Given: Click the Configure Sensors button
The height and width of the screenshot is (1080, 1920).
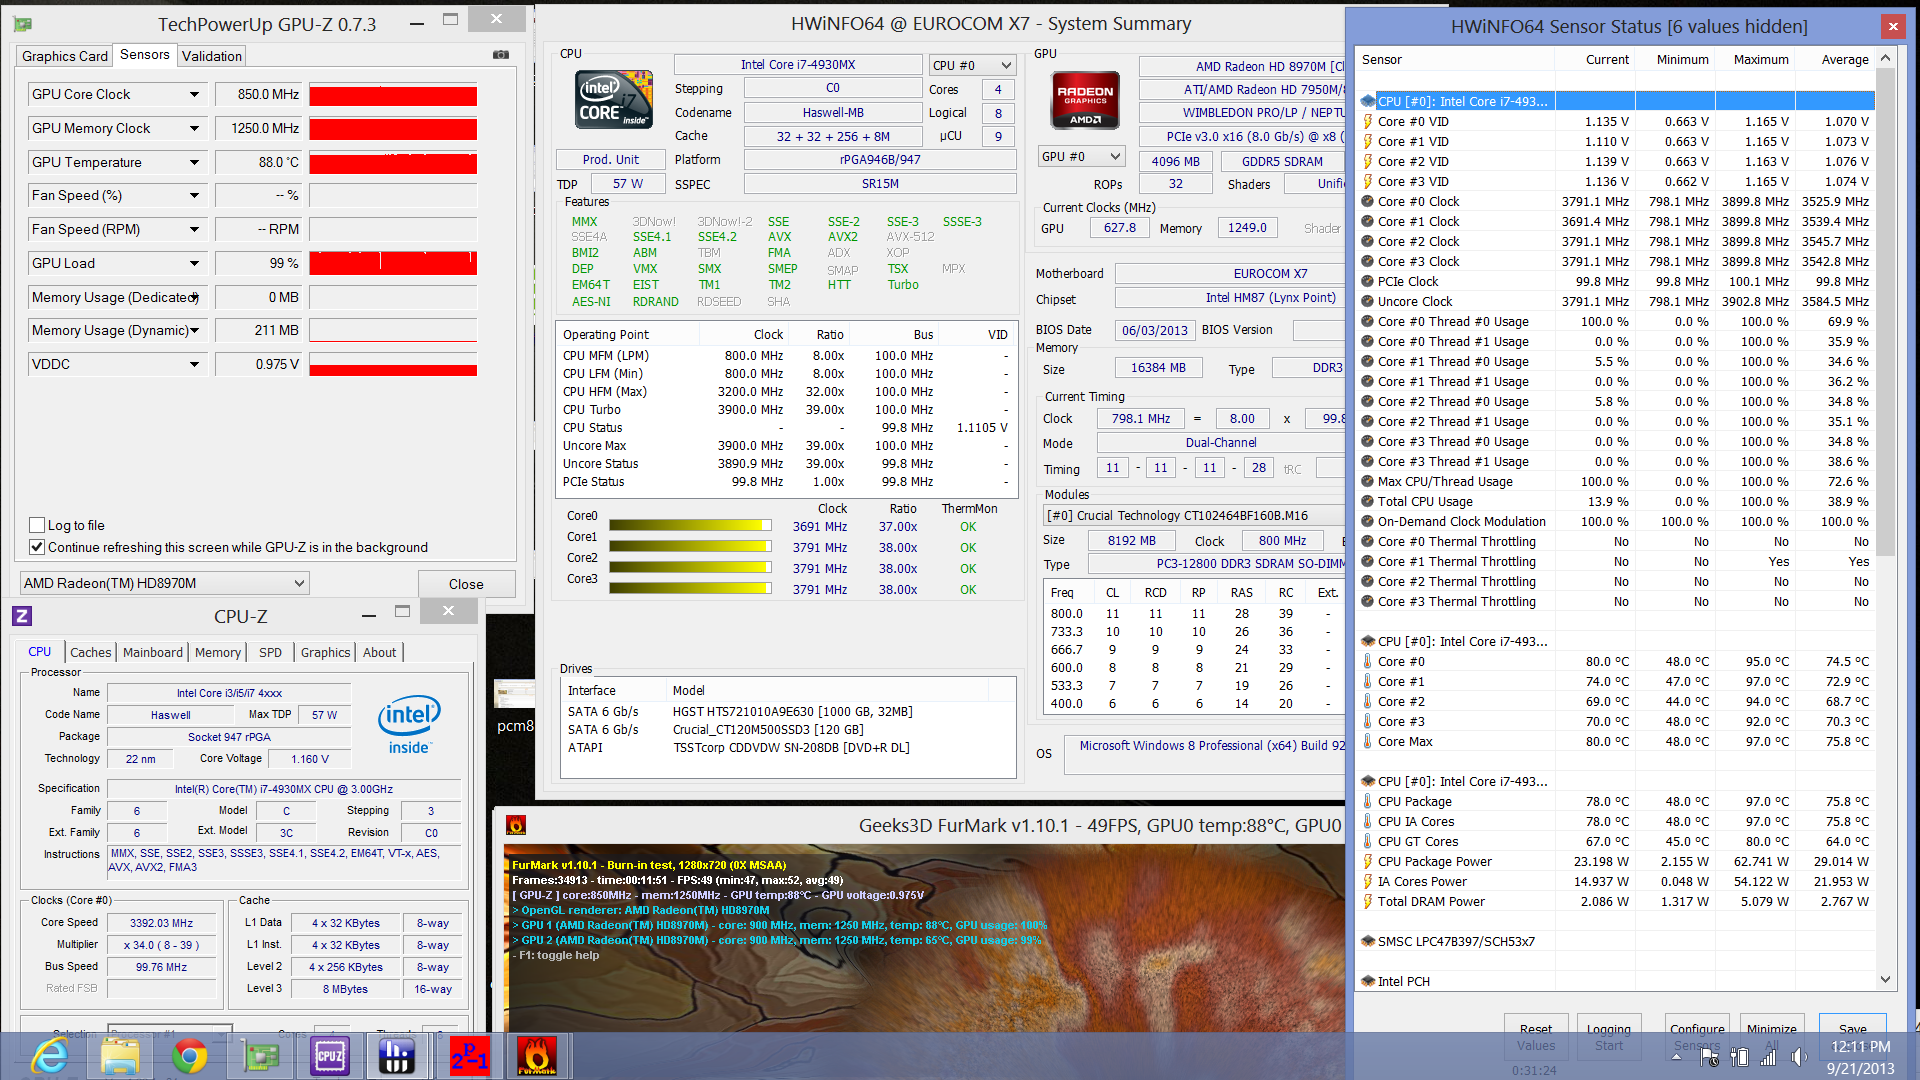Looking at the screenshot, I should 1697,1037.
